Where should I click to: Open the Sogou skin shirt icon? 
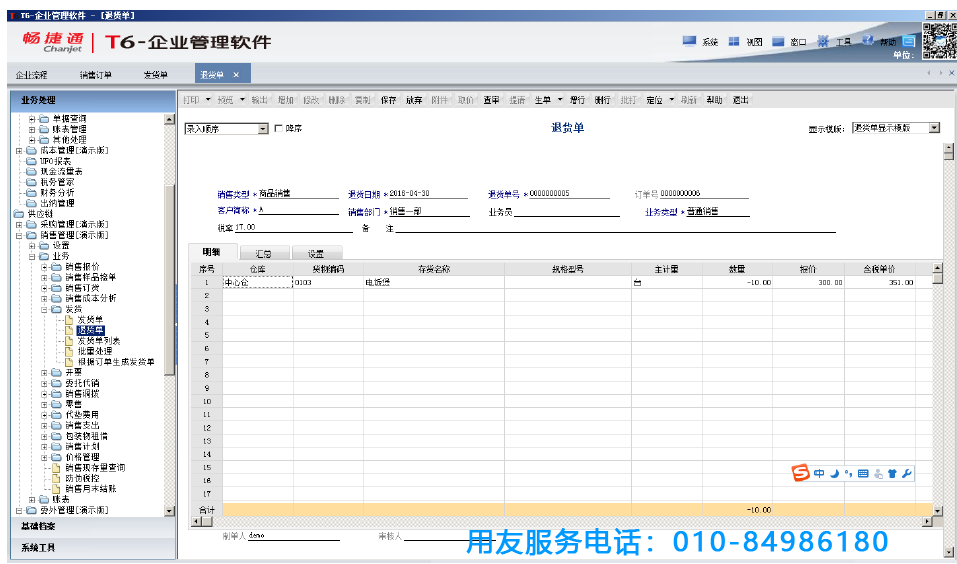pyautogui.click(x=892, y=473)
